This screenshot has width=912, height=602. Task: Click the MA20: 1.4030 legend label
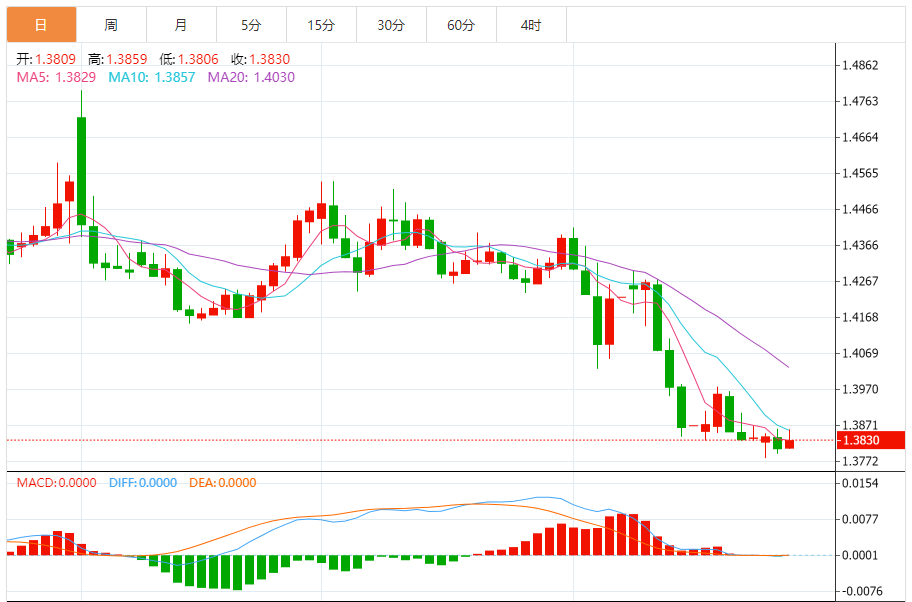pos(251,77)
